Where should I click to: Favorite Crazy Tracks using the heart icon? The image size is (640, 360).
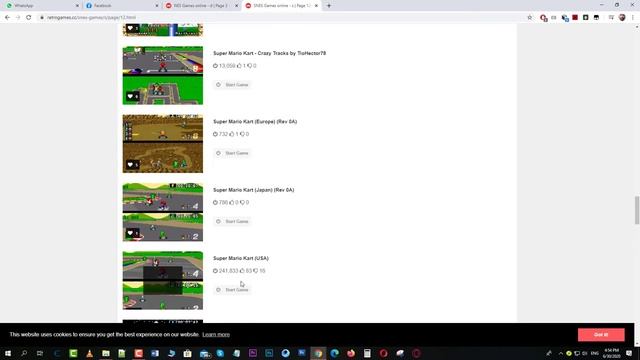[130, 96]
